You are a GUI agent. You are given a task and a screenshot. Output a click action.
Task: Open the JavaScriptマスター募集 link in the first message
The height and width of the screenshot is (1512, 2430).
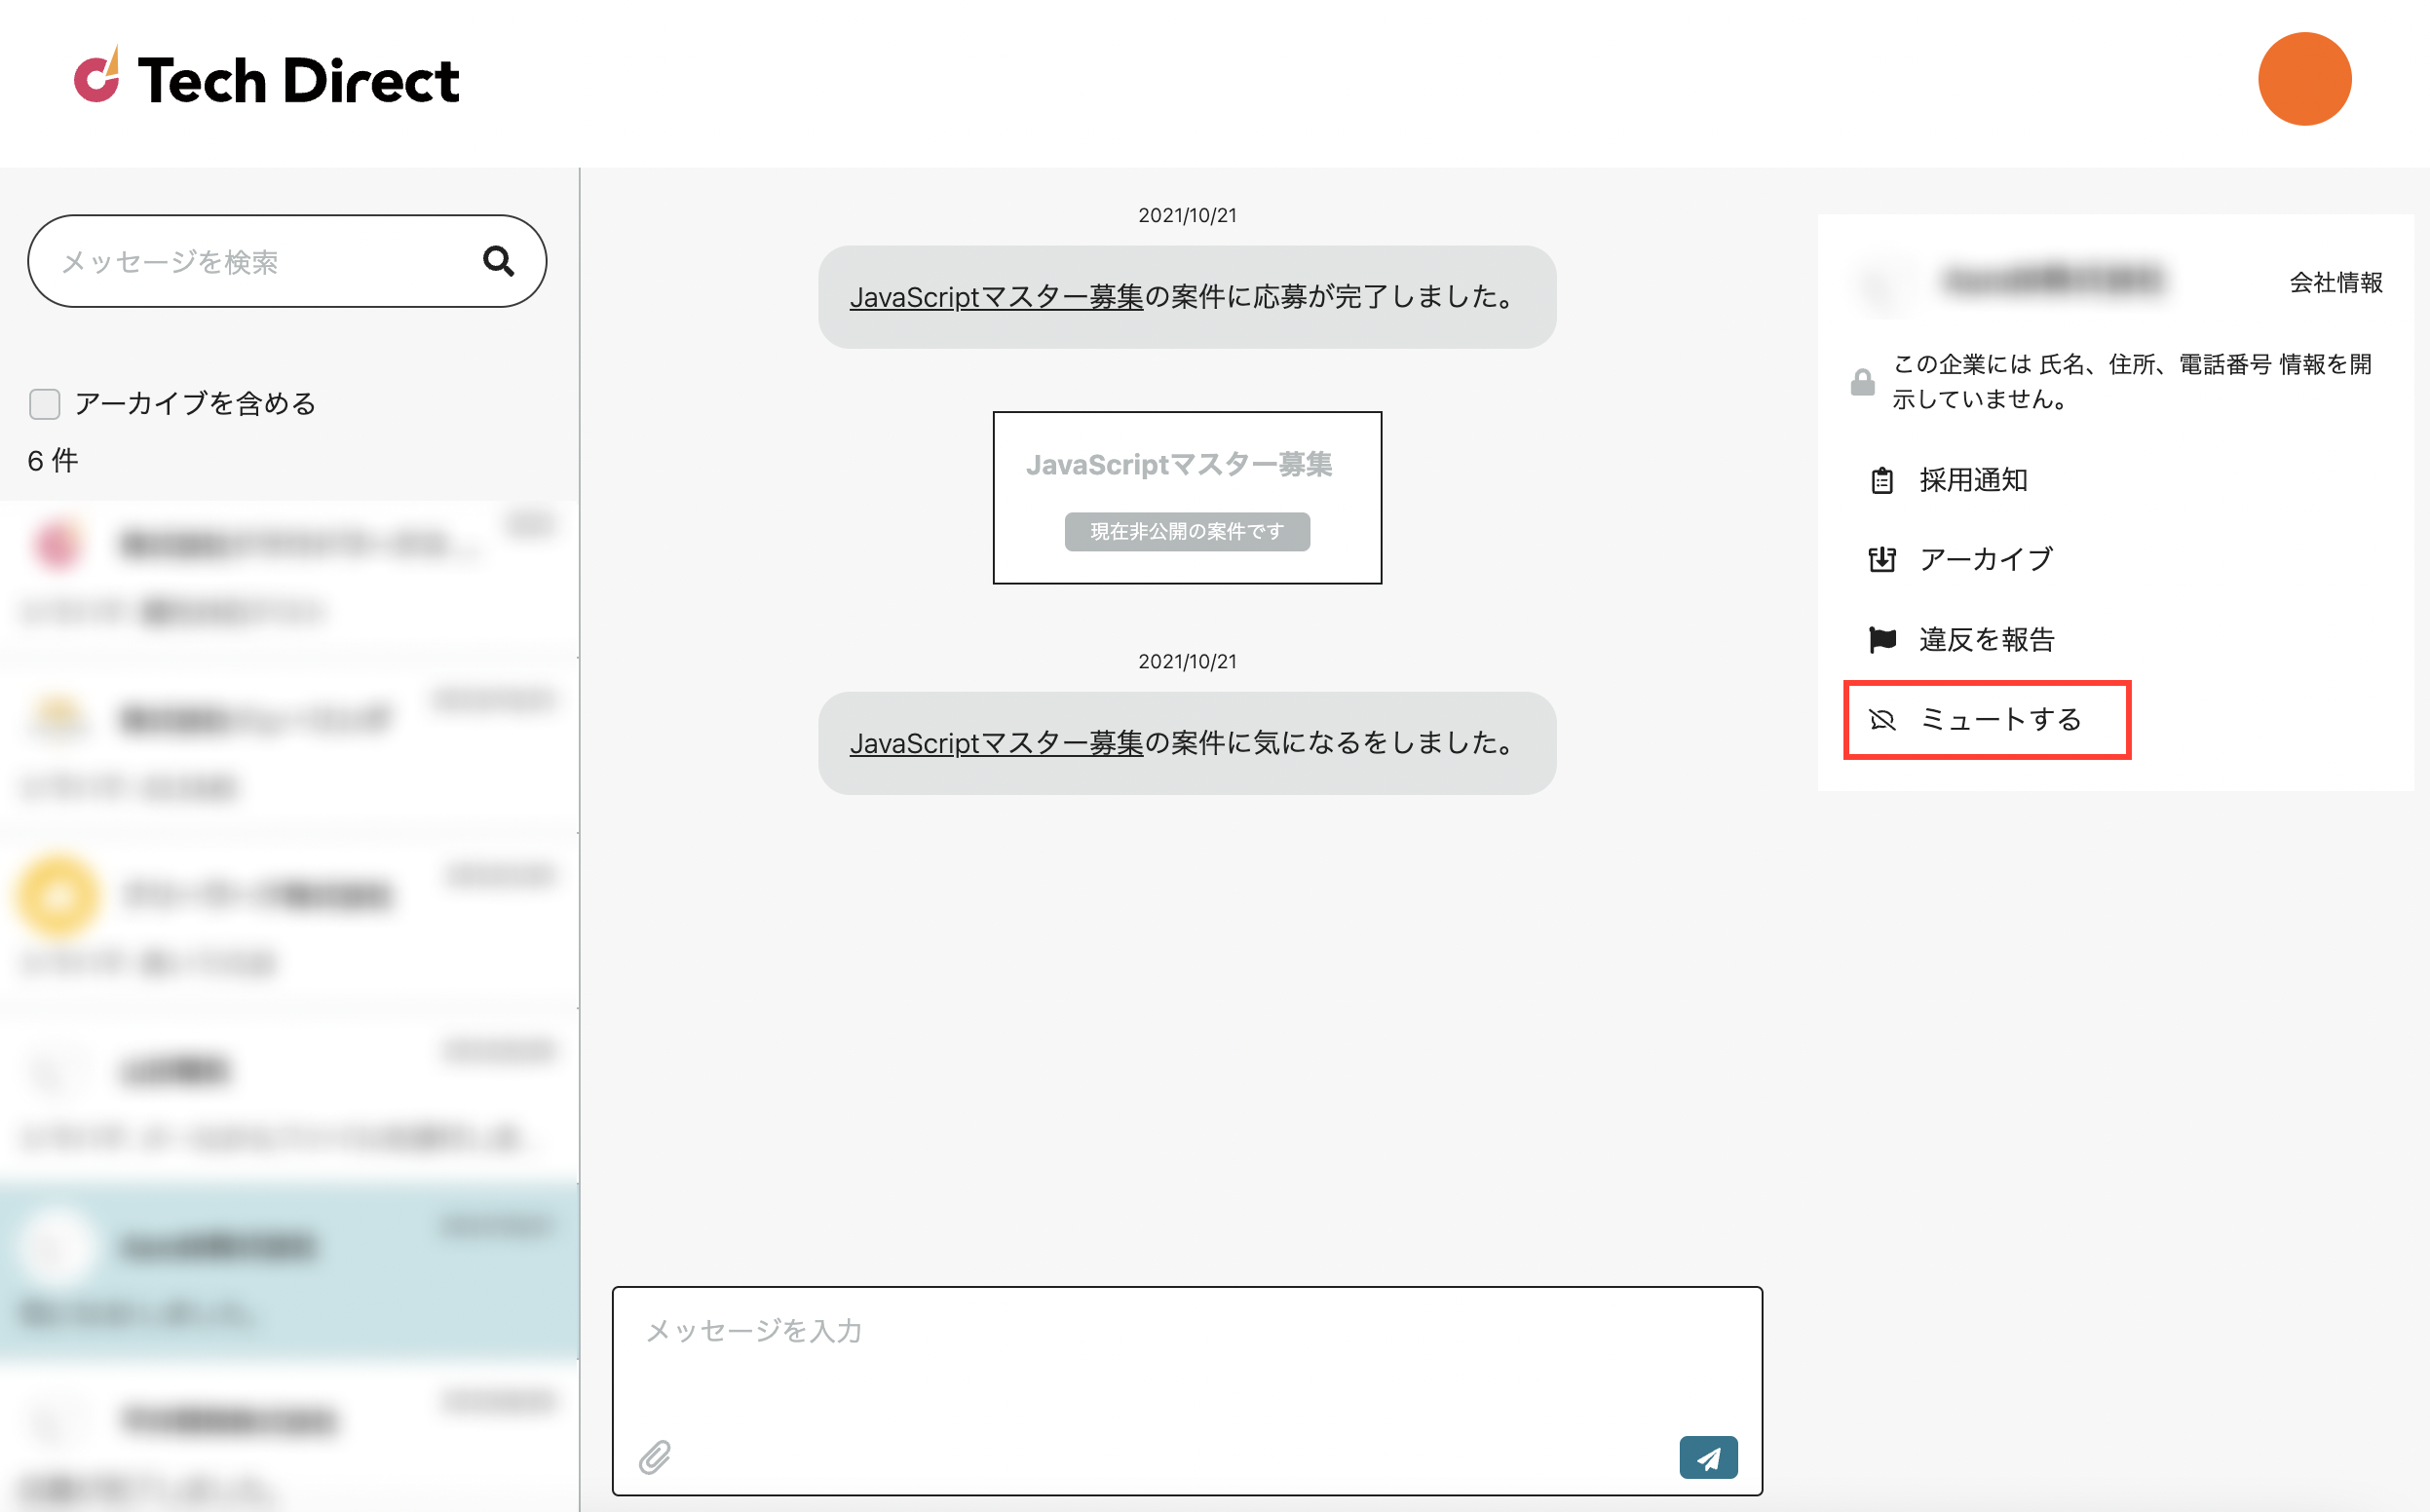pos(996,297)
